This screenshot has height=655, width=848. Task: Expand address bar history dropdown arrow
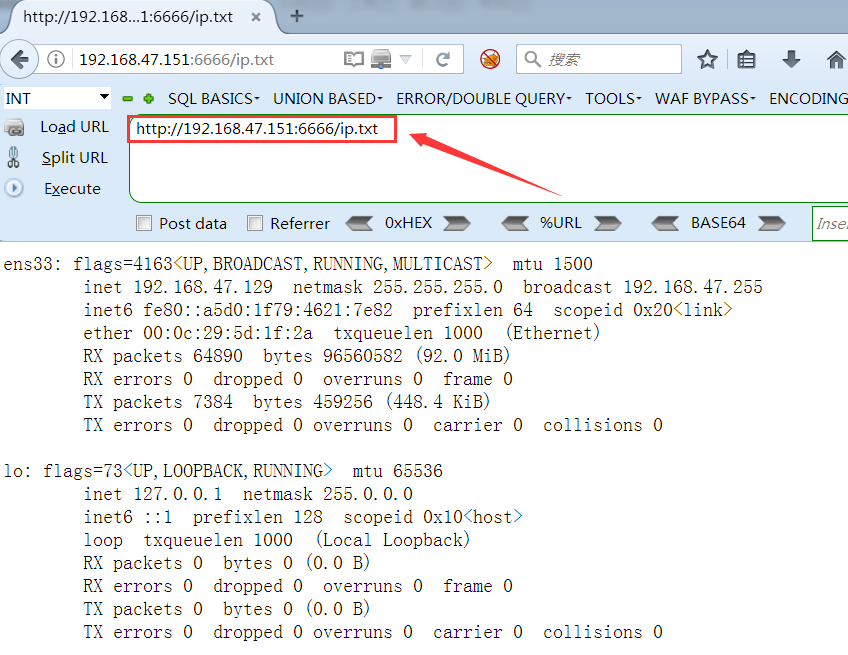405,59
